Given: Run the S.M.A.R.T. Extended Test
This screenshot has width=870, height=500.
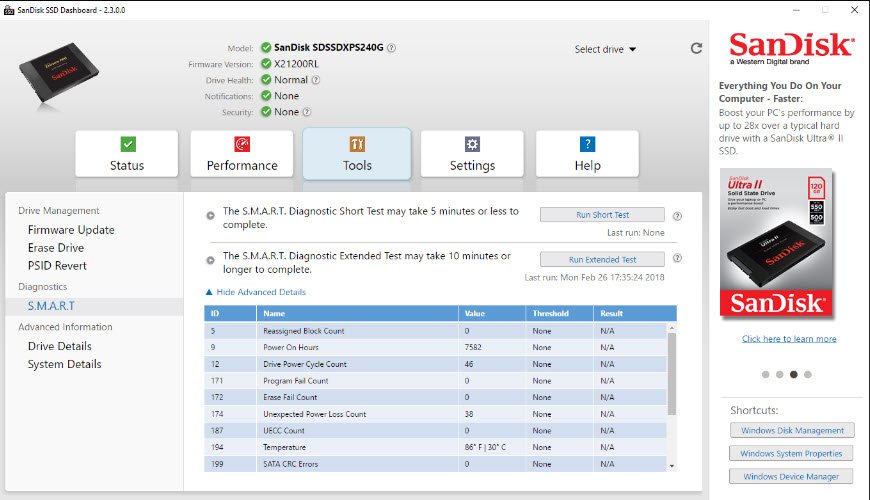Looking at the screenshot, I should click(x=602, y=259).
